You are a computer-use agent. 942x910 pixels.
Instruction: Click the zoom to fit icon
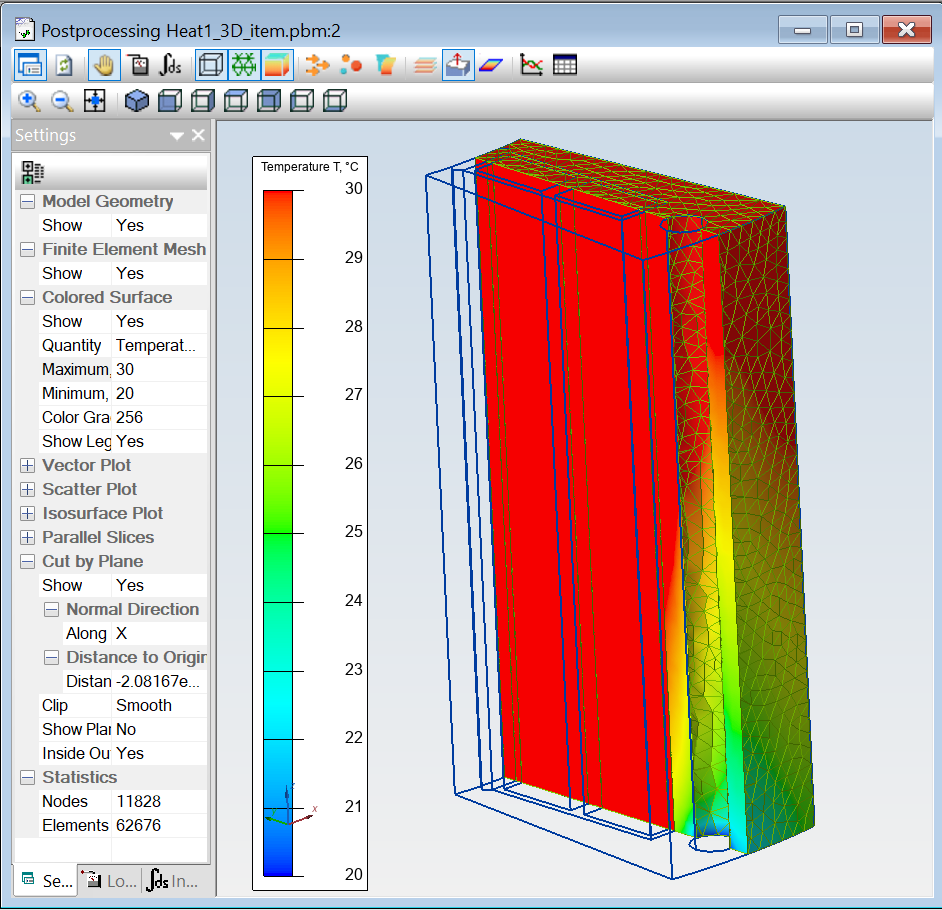click(95, 102)
